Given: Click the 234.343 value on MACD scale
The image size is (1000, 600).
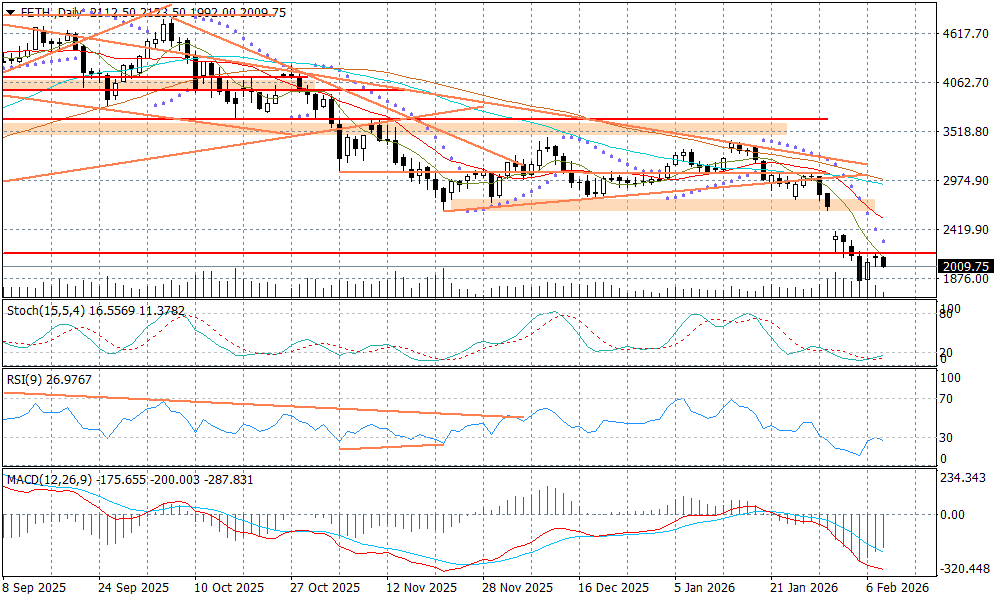Looking at the screenshot, I should point(965,478).
